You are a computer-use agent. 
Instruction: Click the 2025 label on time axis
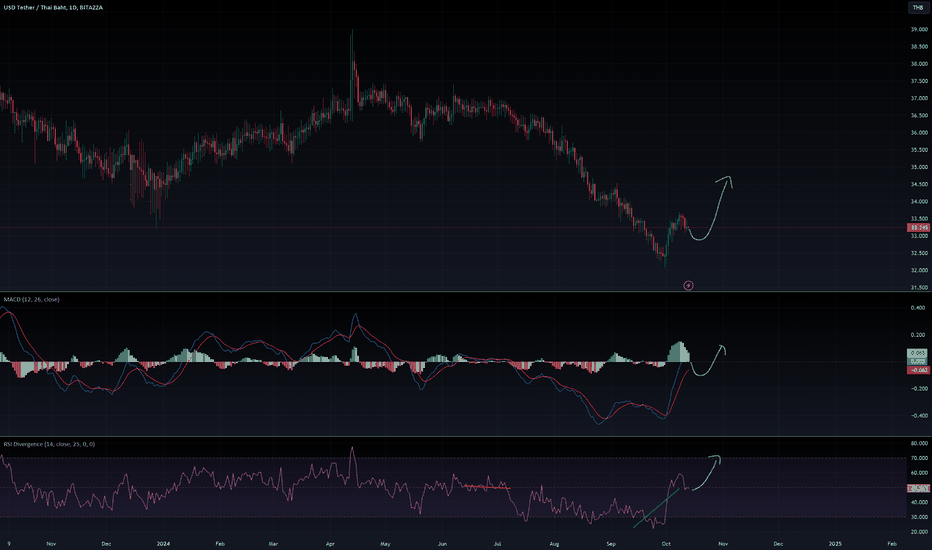coord(835,544)
